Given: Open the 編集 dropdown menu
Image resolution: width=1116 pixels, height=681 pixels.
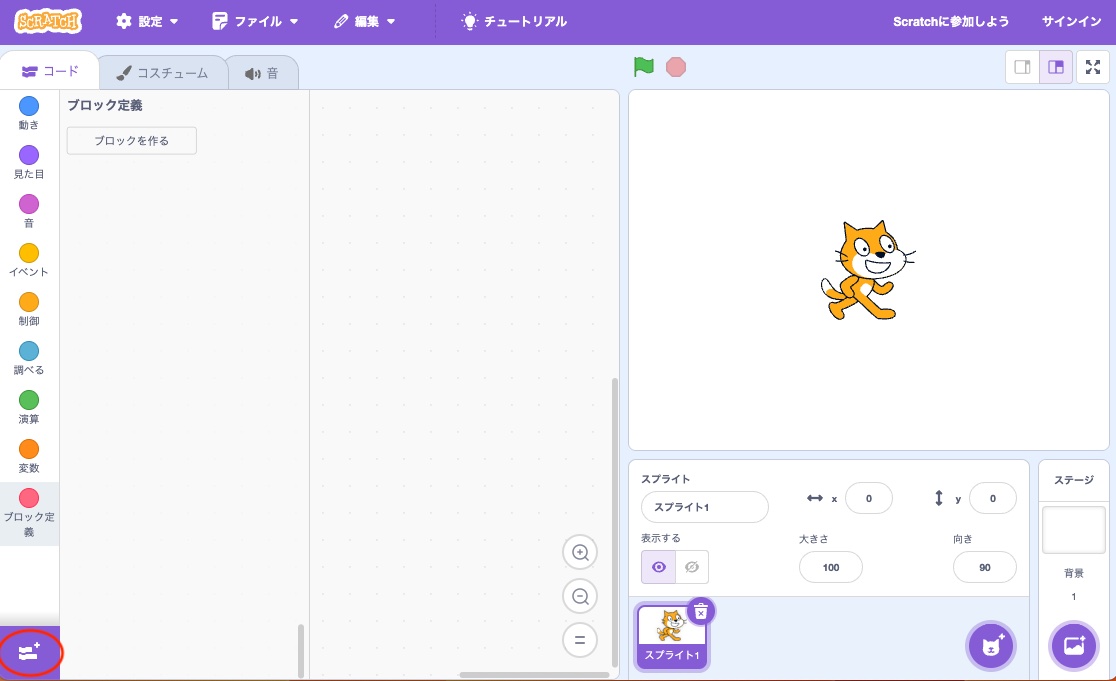Looking at the screenshot, I should click(365, 21).
